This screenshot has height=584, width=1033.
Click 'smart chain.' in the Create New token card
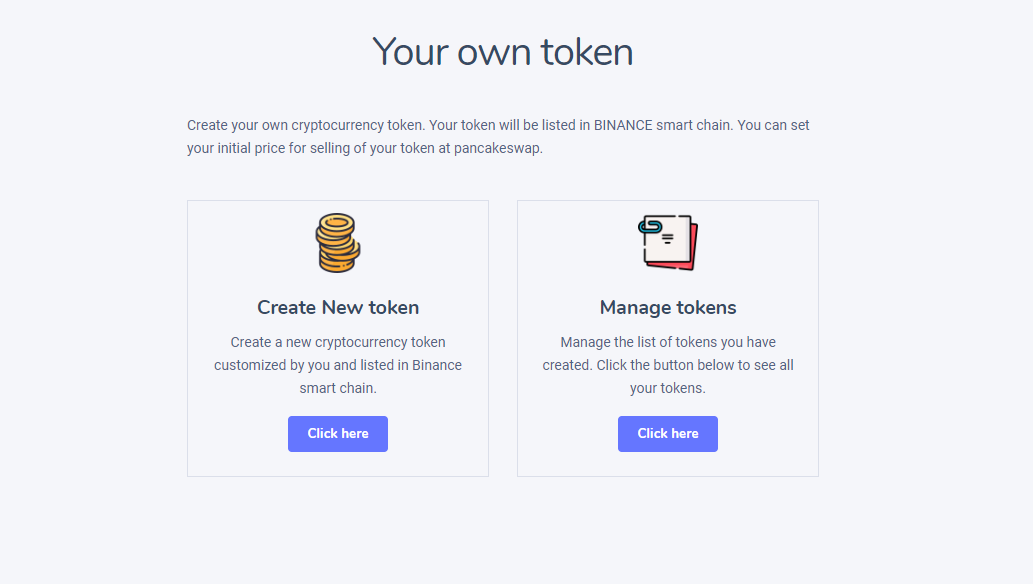coord(338,388)
